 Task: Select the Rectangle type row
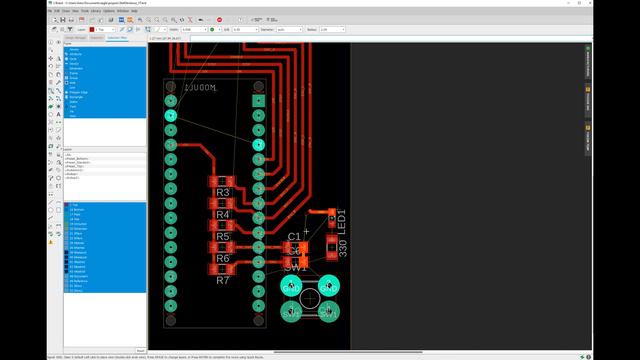[105, 97]
